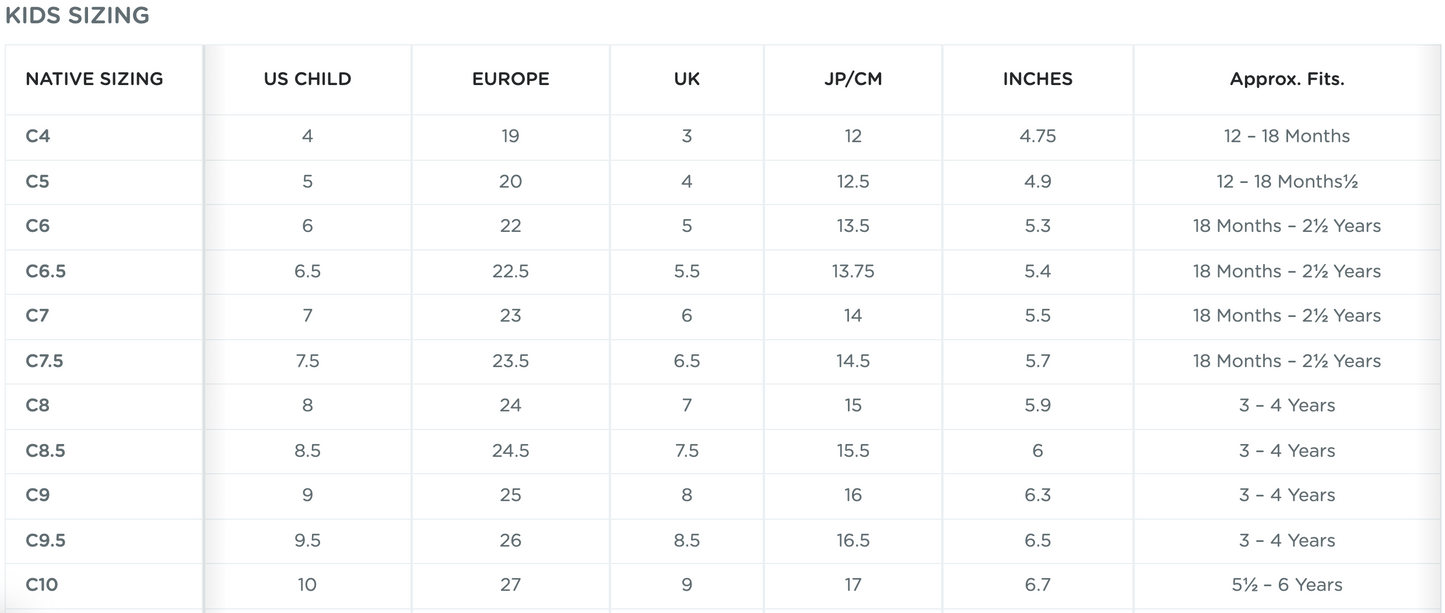Viewport: 1445px width, 613px height.
Task: Click the KIDS SIZING heading
Action: coord(77,16)
